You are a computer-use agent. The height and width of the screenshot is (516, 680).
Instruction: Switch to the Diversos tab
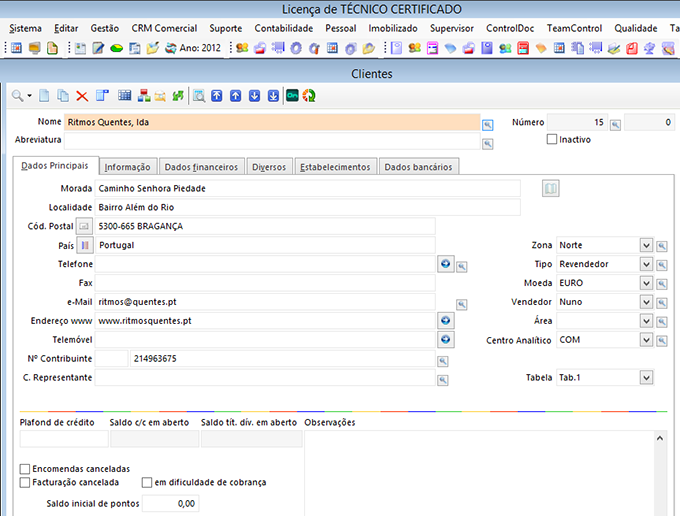pyautogui.click(x=269, y=167)
